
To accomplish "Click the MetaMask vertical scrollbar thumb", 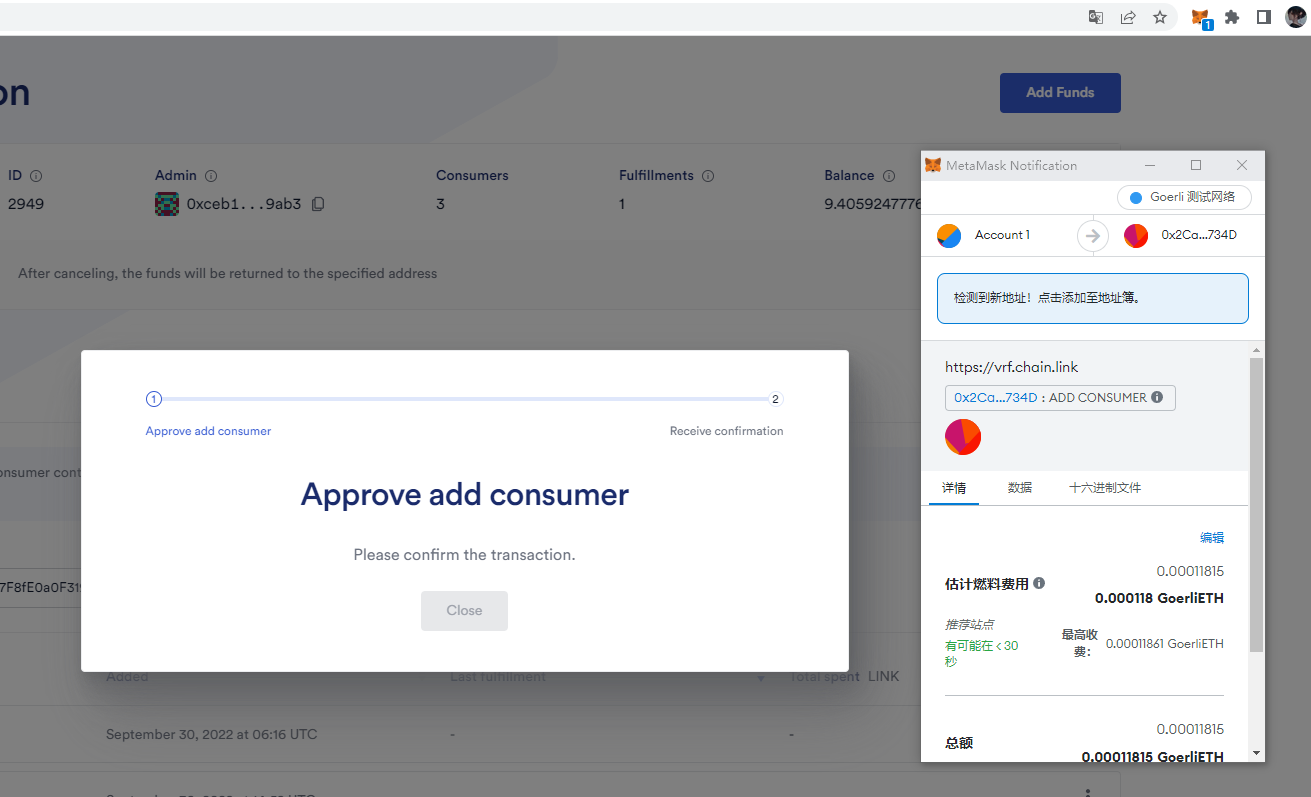I will pyautogui.click(x=1257, y=505).
